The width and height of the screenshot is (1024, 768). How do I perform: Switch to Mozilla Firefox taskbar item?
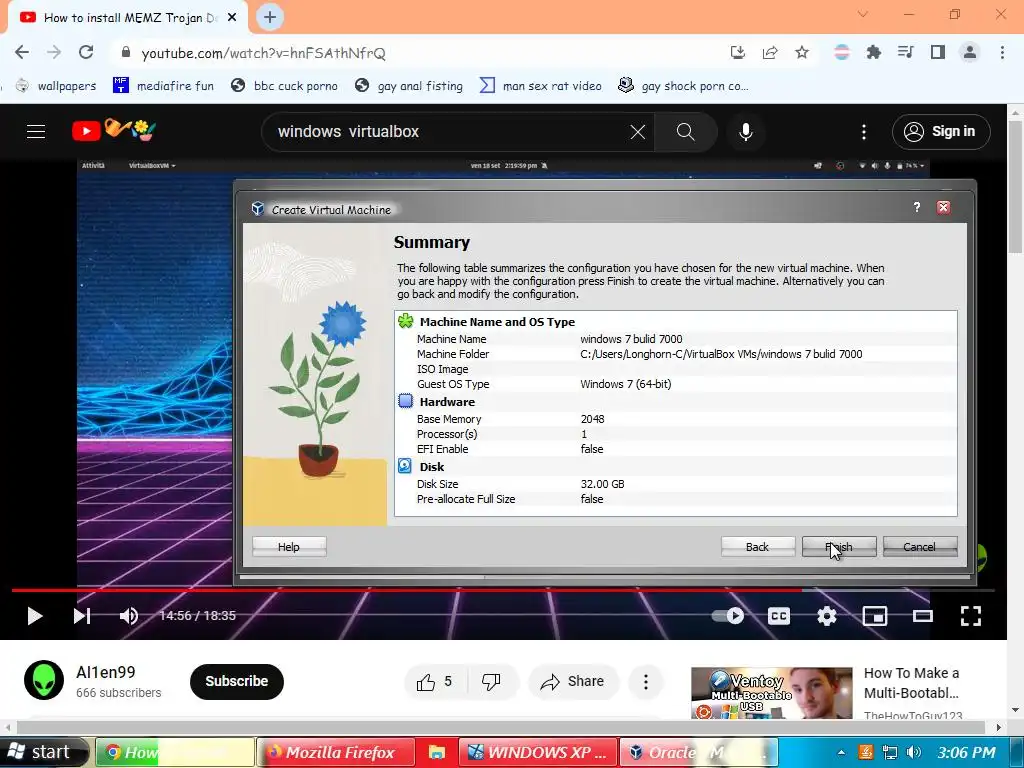[x=335, y=752]
